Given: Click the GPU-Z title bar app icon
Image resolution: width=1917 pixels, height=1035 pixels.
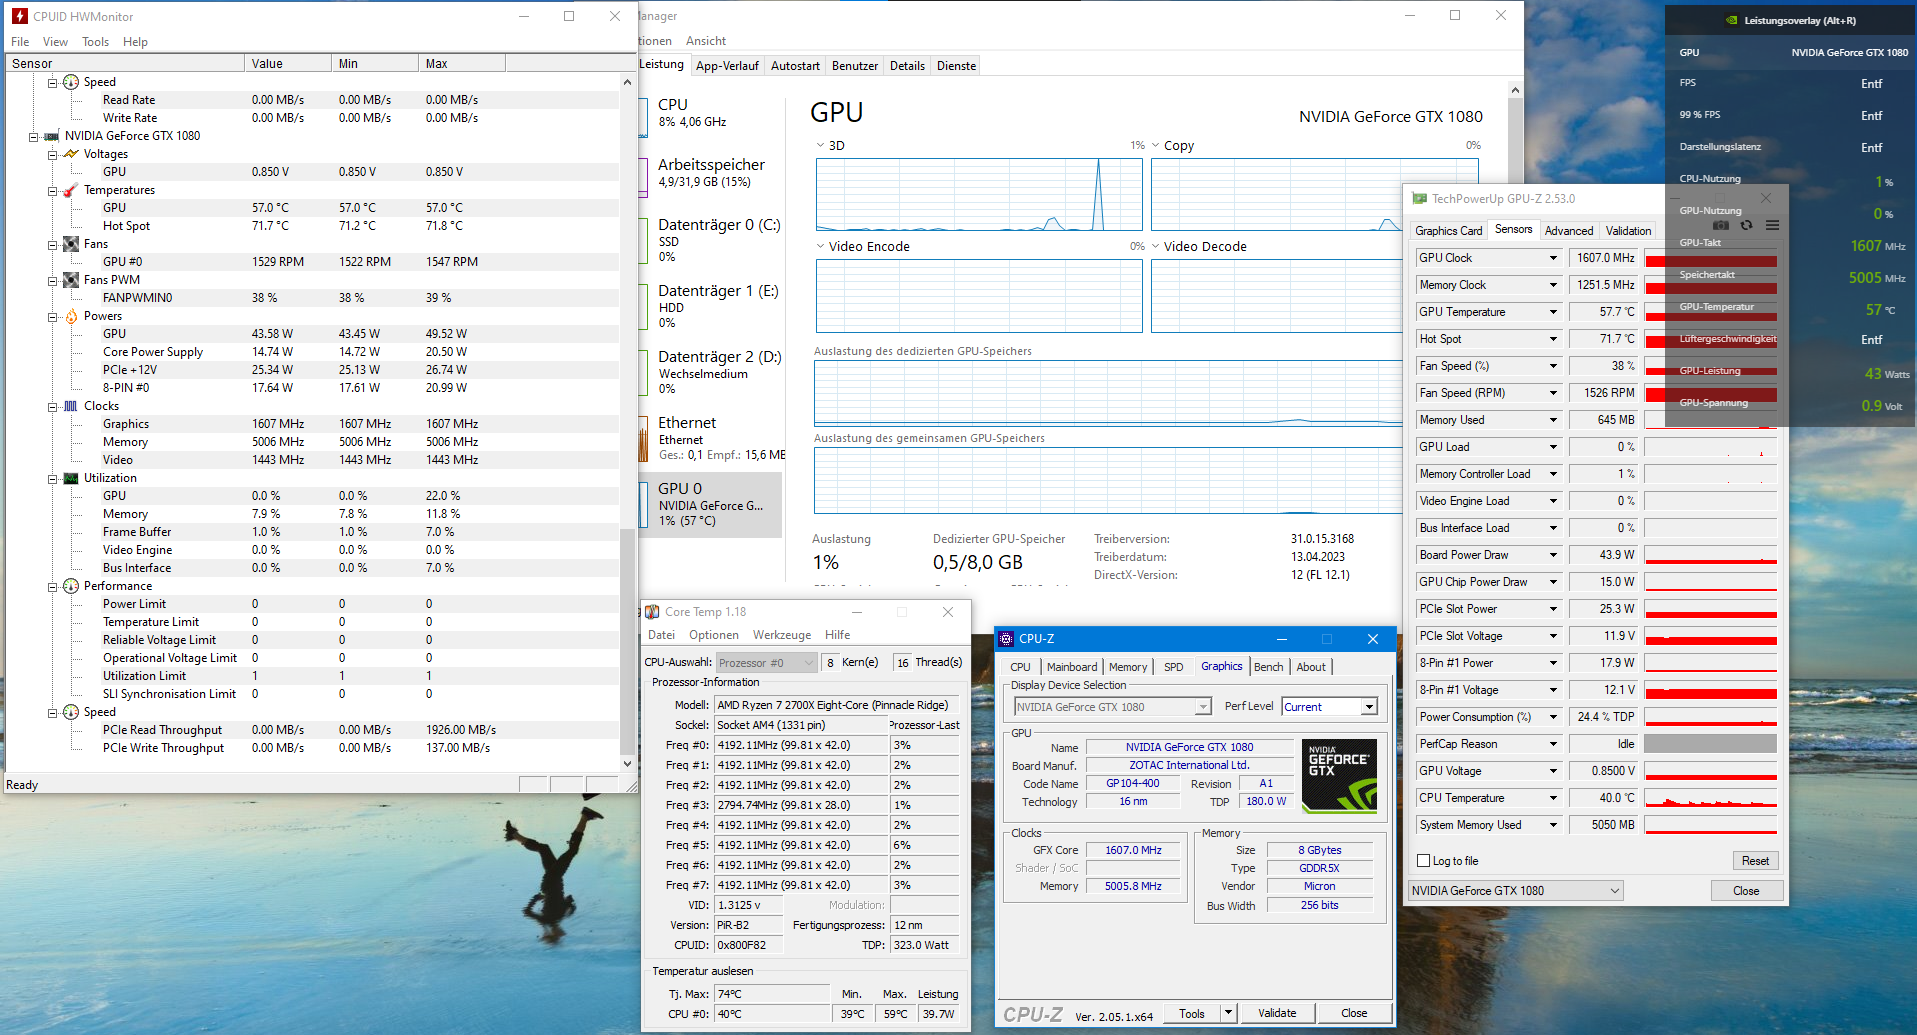Looking at the screenshot, I should click(x=1419, y=199).
